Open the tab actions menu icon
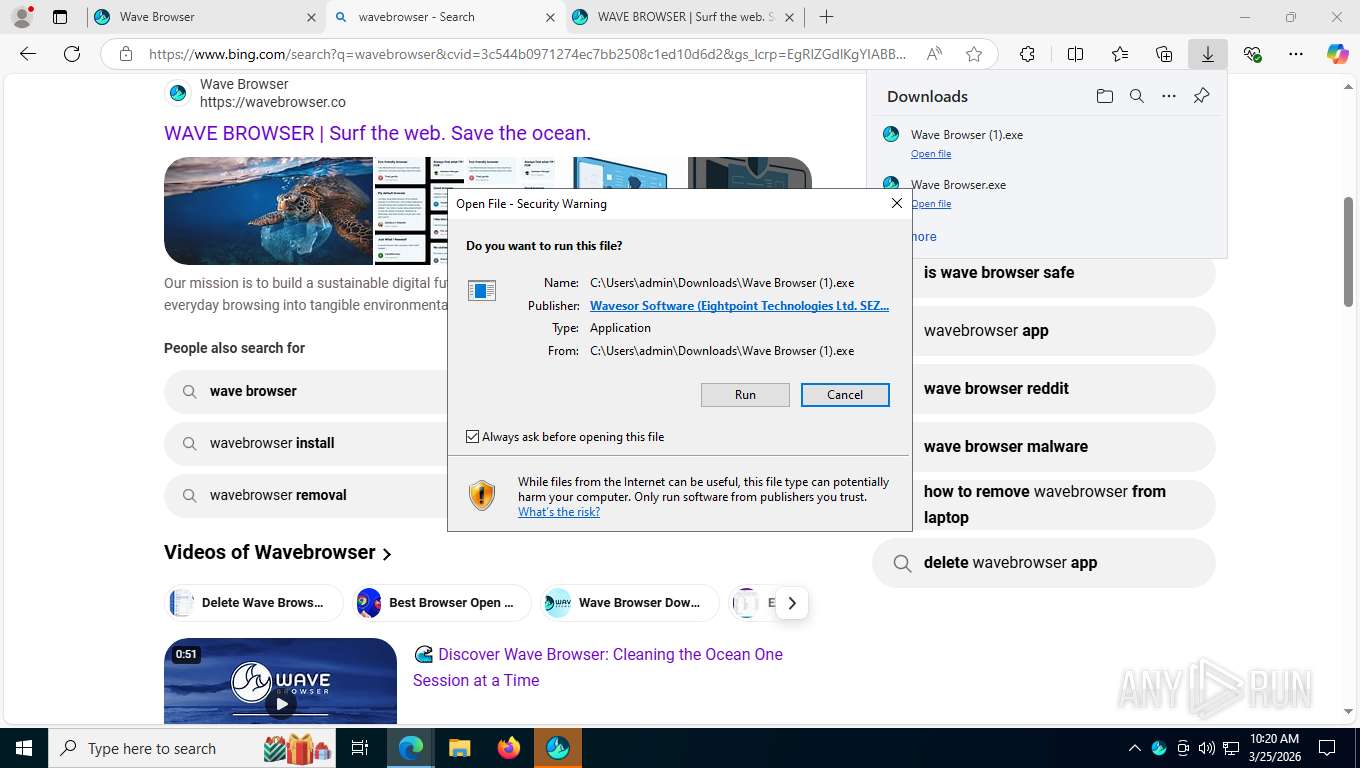 pyautogui.click(x=60, y=17)
